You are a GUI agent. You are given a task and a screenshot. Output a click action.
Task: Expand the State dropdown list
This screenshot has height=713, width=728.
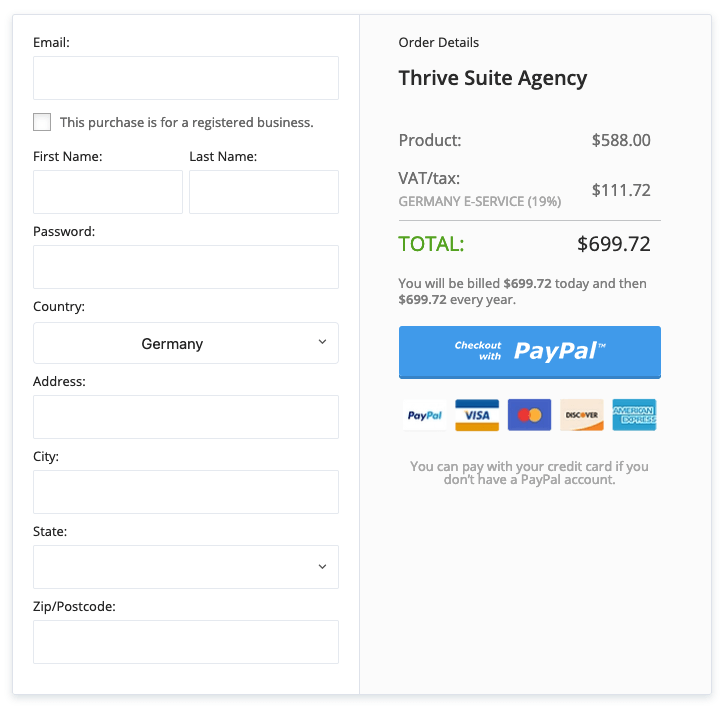185,567
